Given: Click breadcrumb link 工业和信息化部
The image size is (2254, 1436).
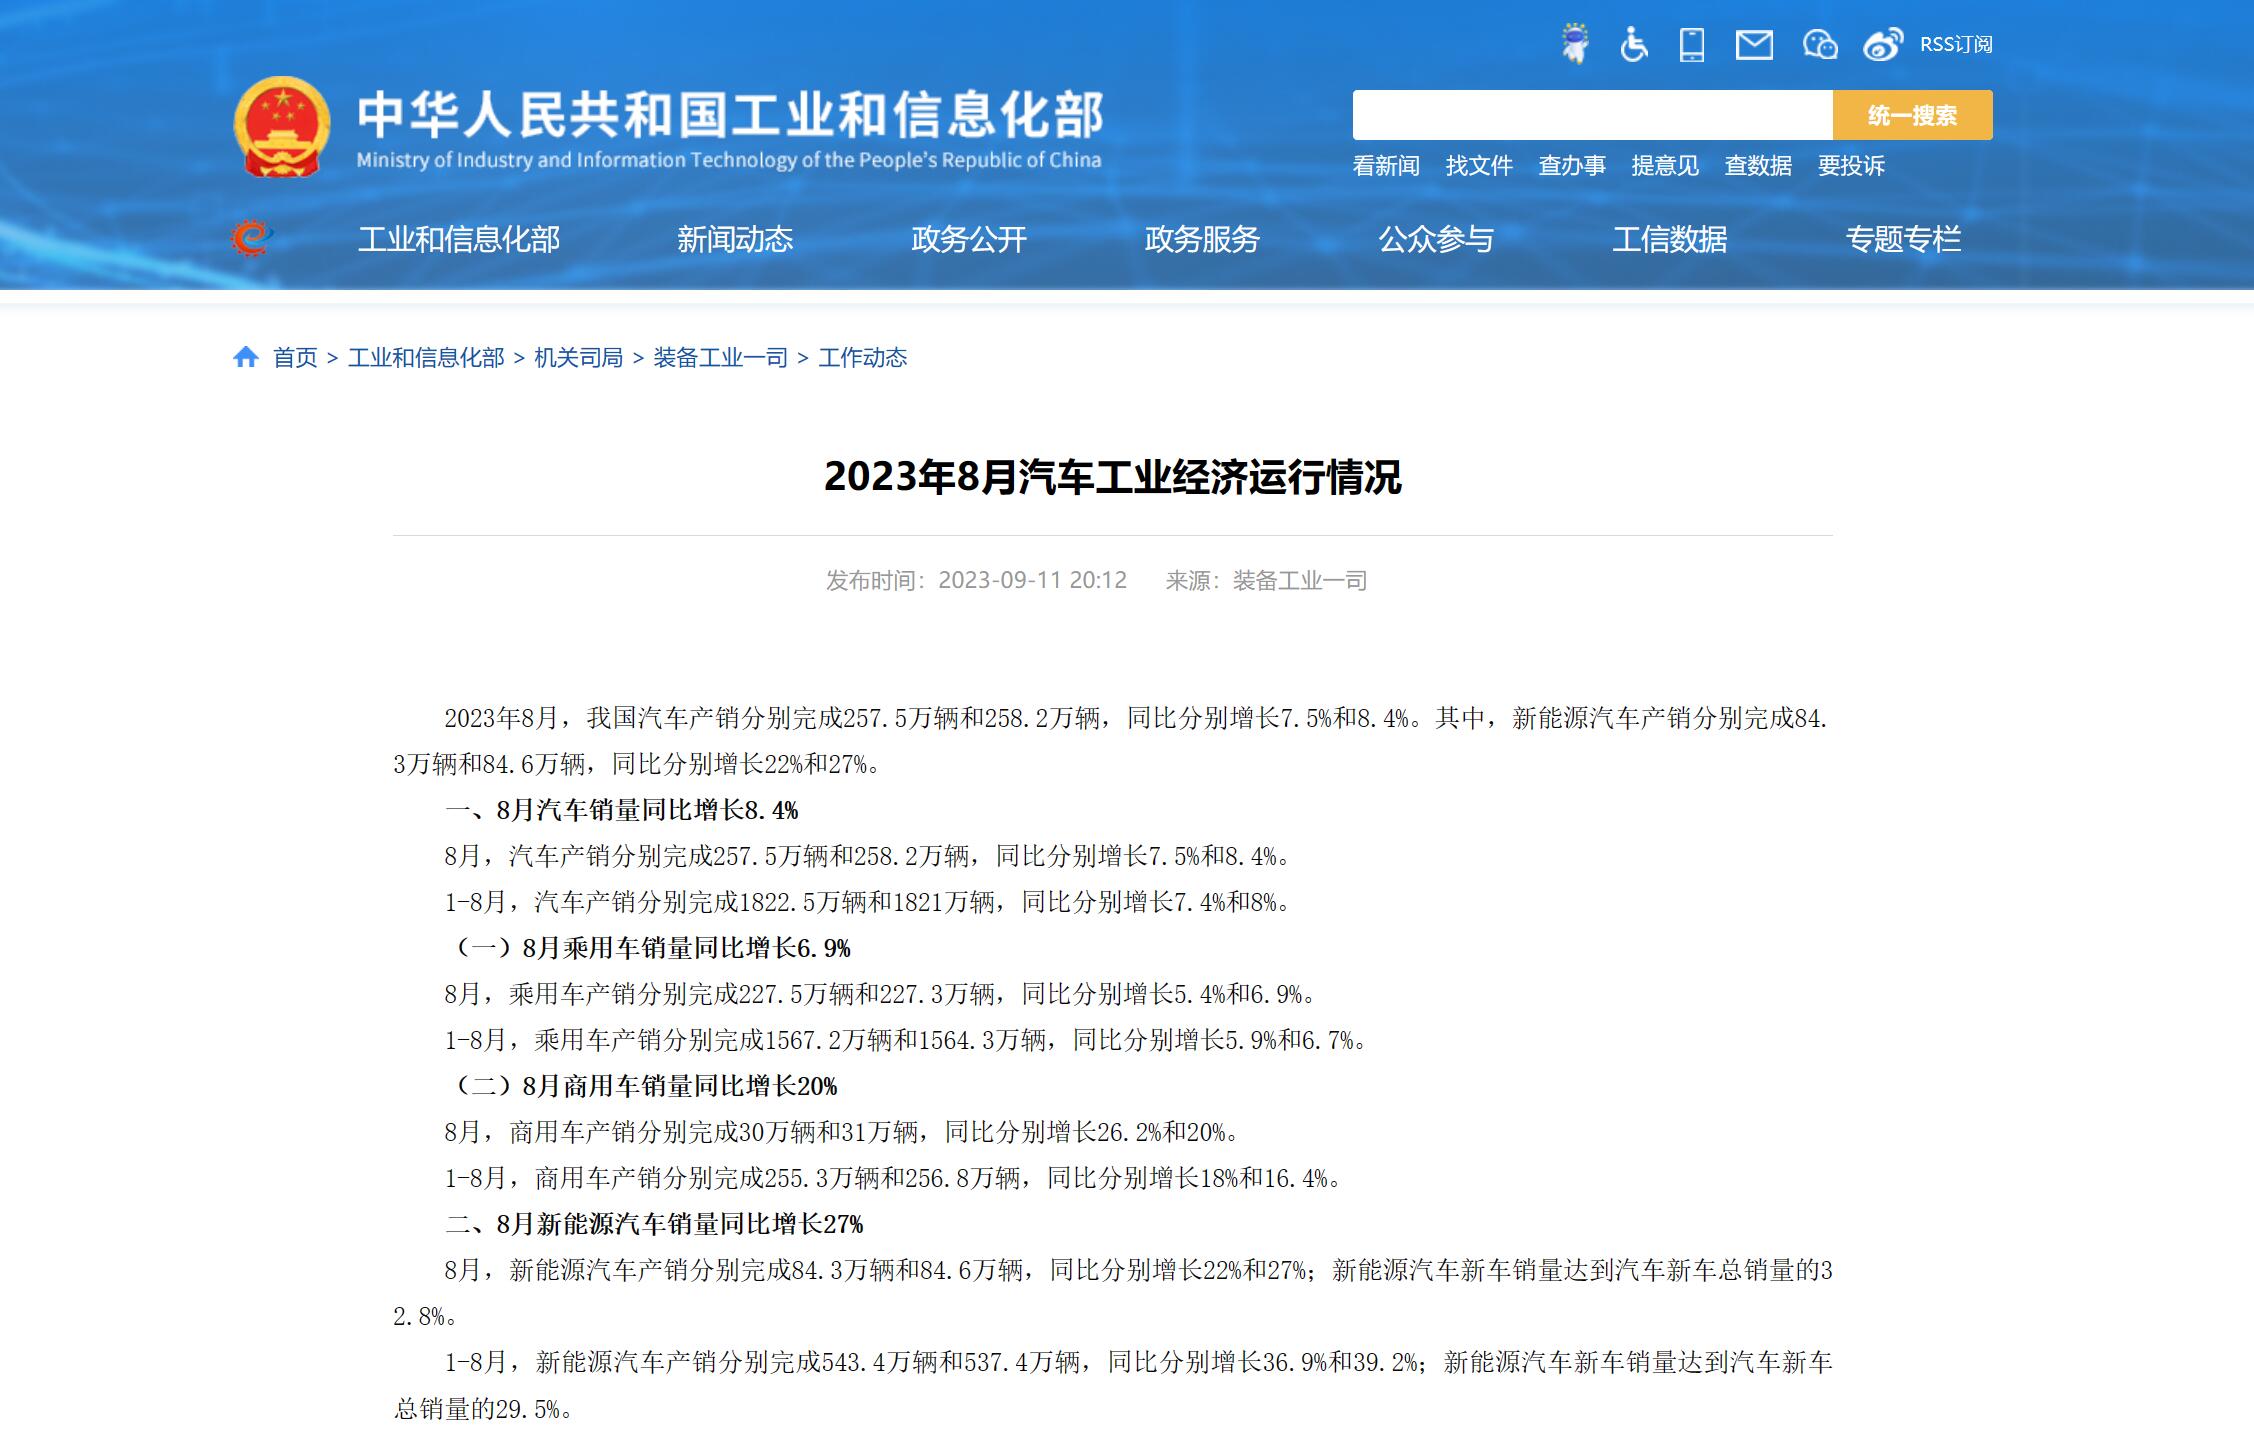Looking at the screenshot, I should (426, 357).
